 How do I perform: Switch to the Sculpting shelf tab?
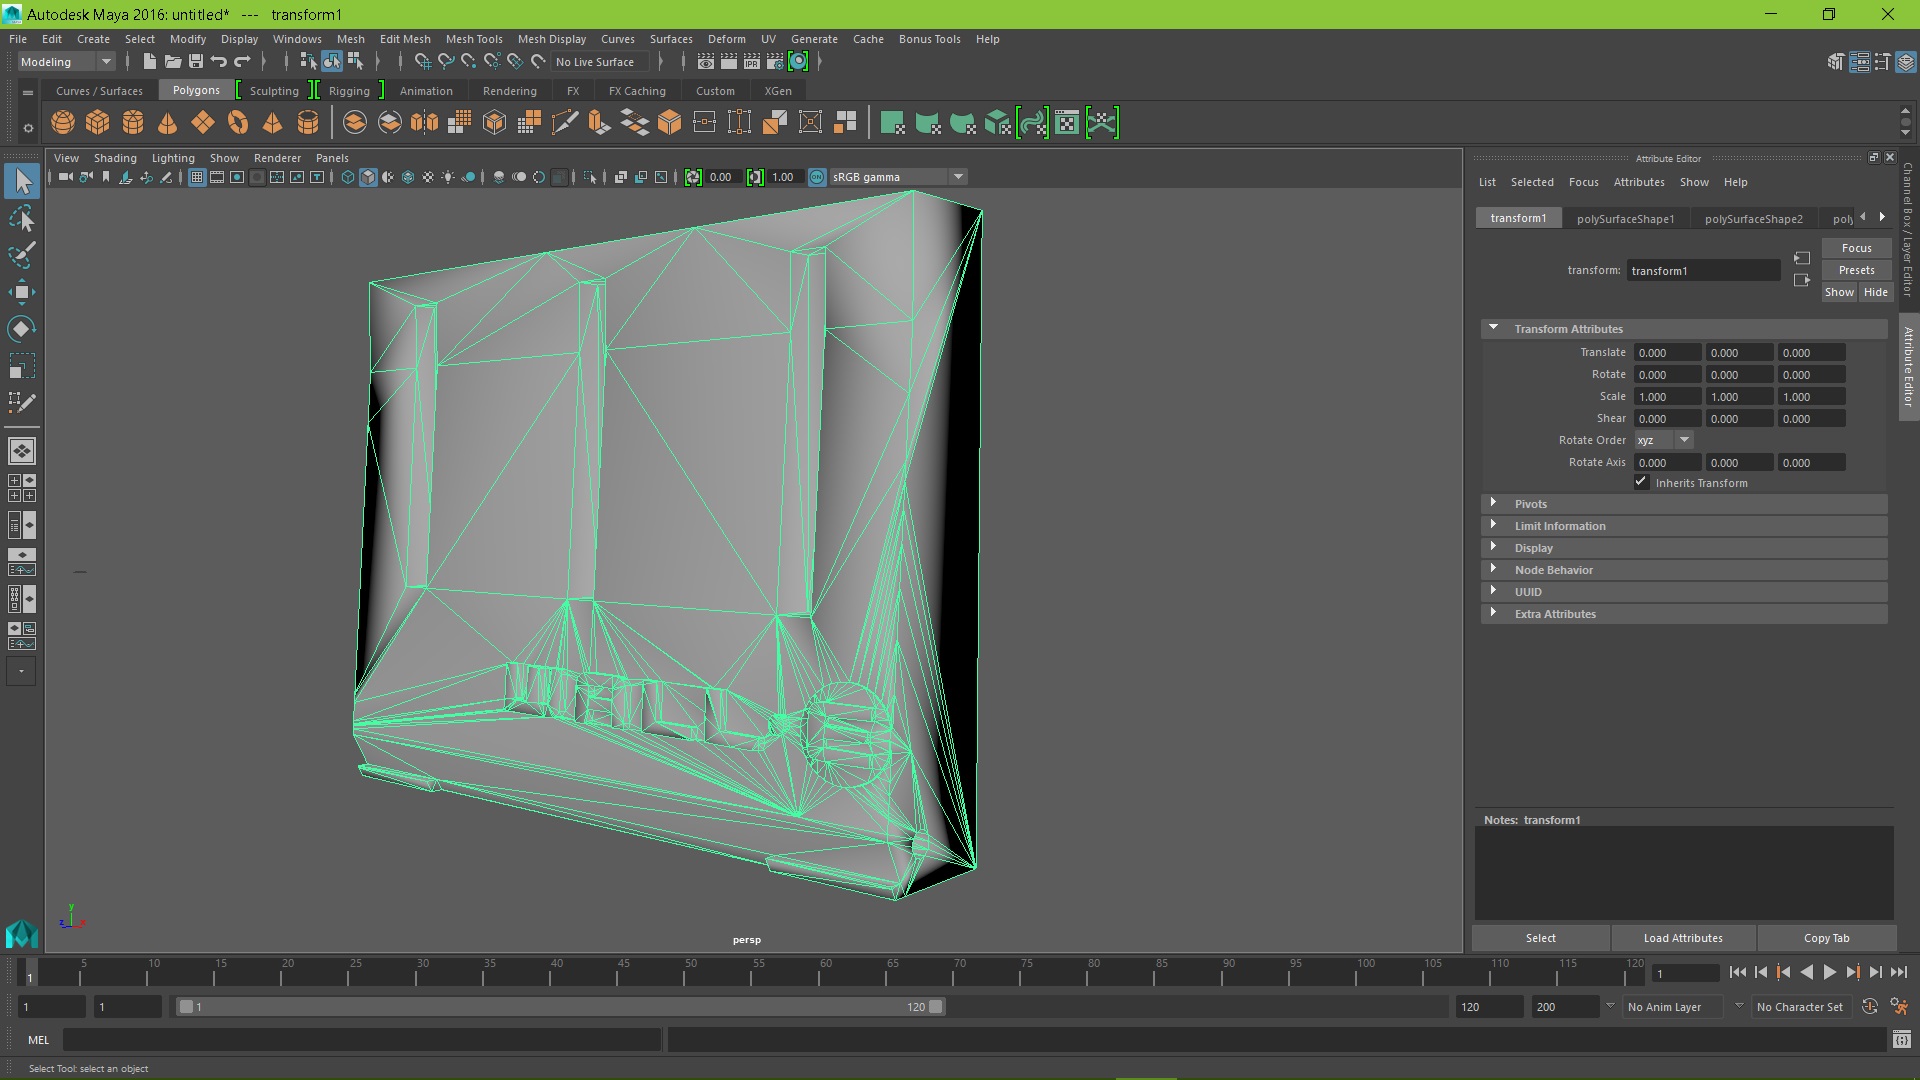pyautogui.click(x=274, y=91)
